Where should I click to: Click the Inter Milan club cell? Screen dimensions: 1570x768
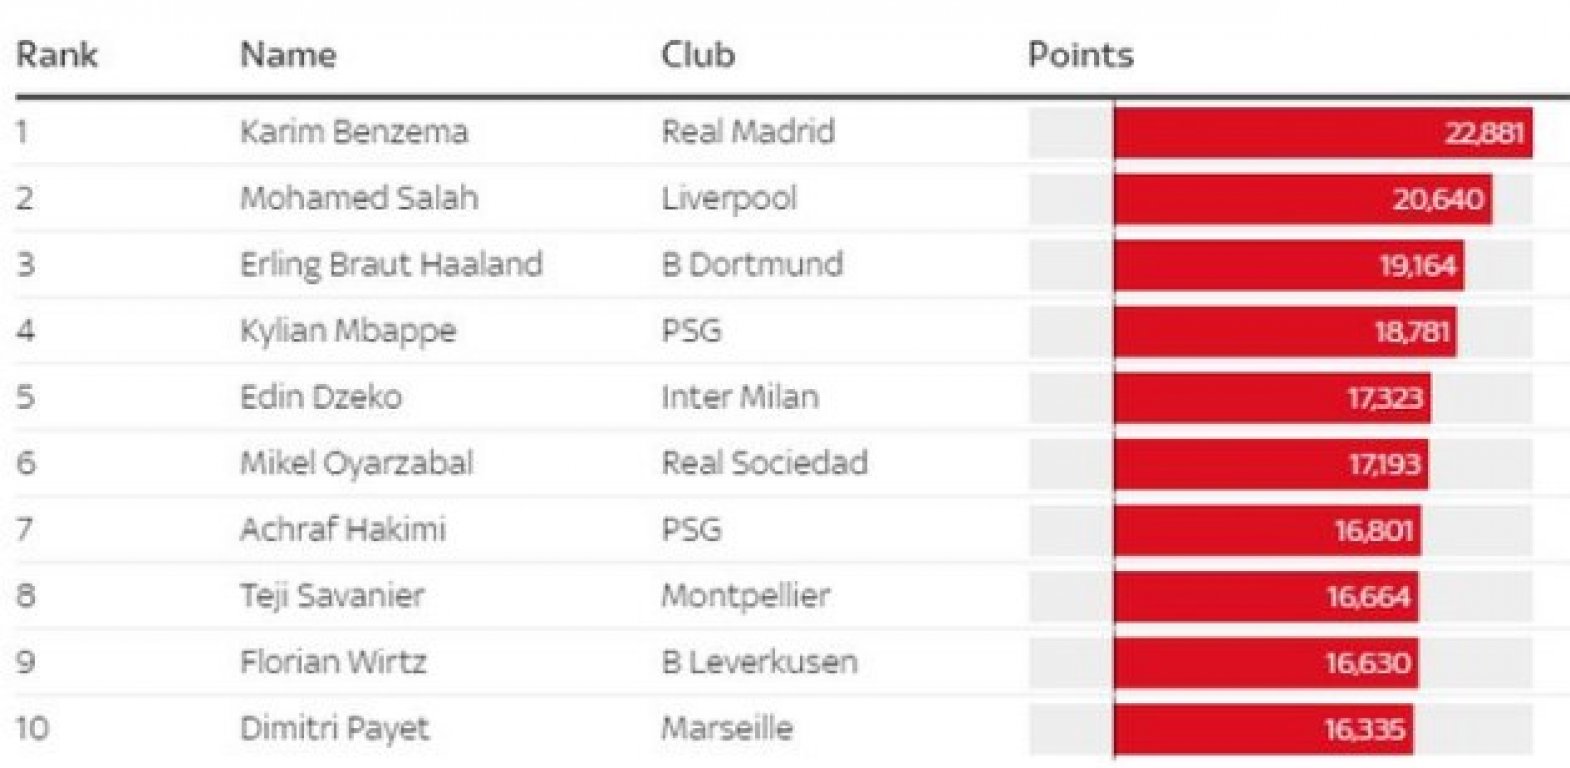740,396
